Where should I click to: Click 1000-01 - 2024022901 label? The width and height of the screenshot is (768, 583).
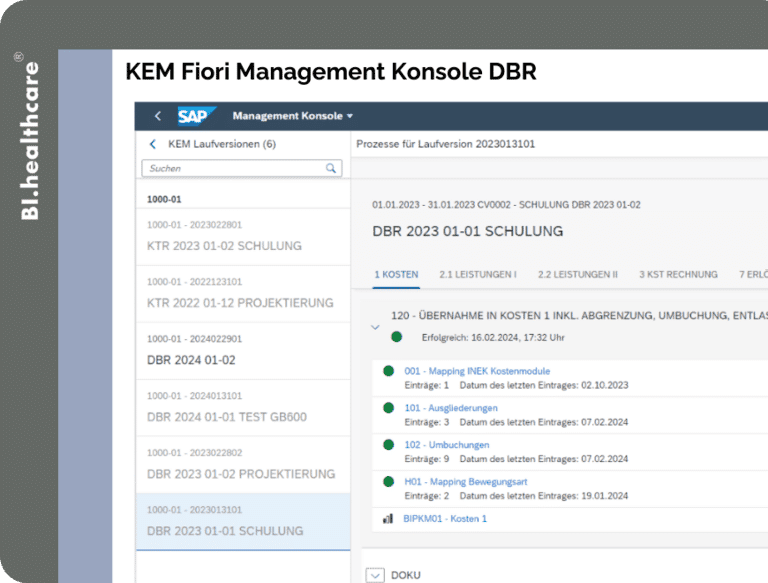194,339
